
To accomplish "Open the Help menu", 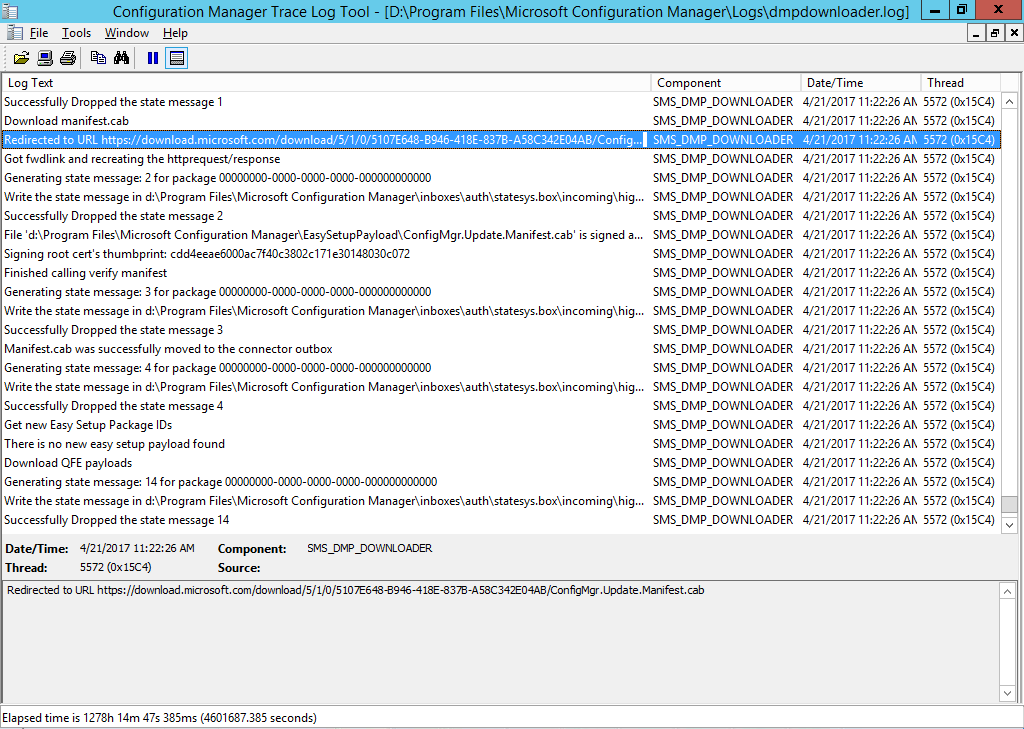I will pyautogui.click(x=175, y=33).
